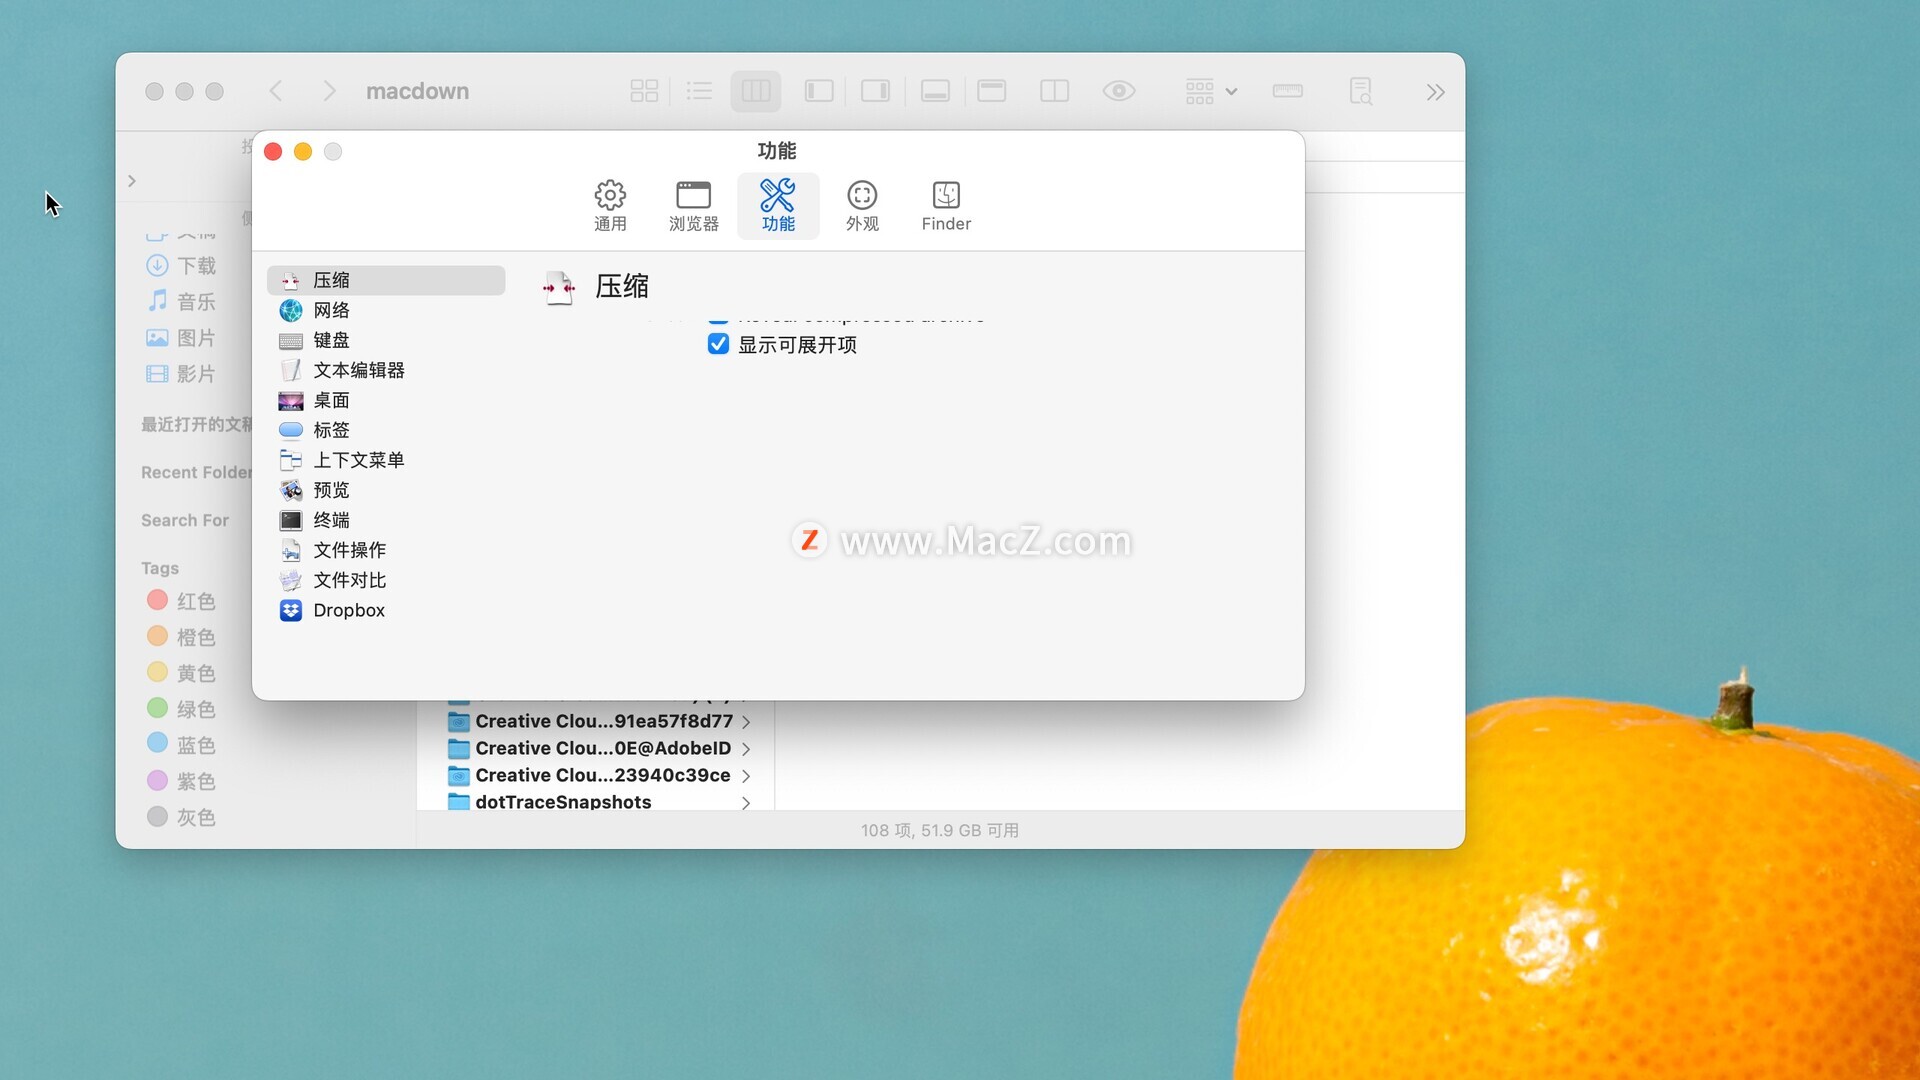
Task: Go forward in the macdown window
Action: [x=329, y=91]
